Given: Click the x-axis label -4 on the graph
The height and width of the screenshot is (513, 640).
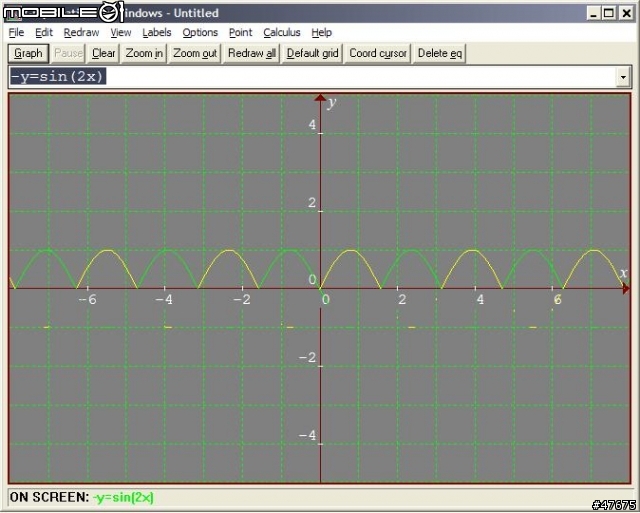Looking at the screenshot, I should pos(164,300).
